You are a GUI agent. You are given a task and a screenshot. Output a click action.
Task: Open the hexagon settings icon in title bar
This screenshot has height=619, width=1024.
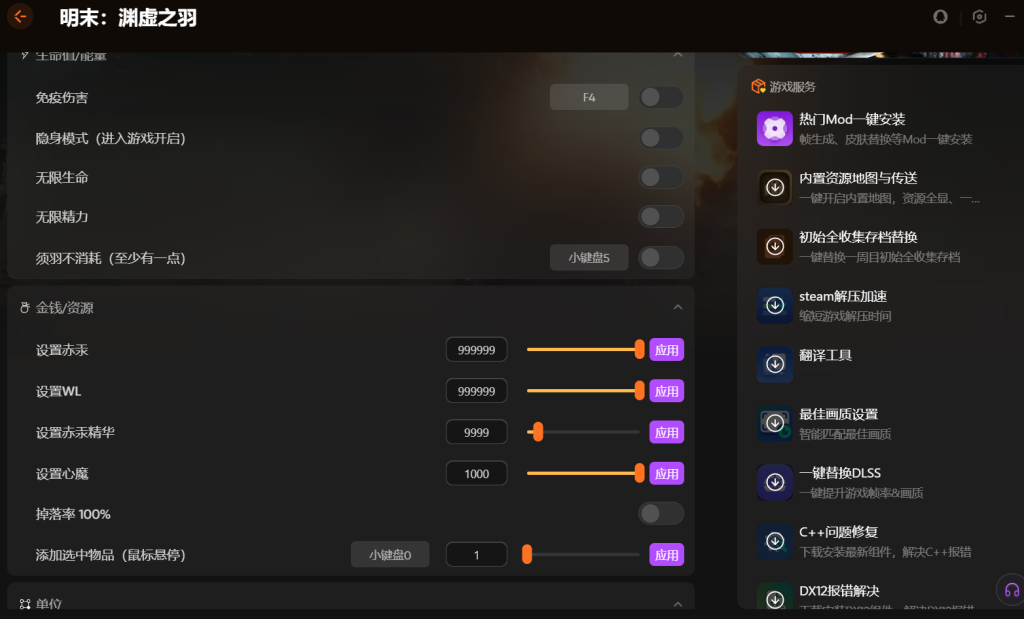[979, 17]
